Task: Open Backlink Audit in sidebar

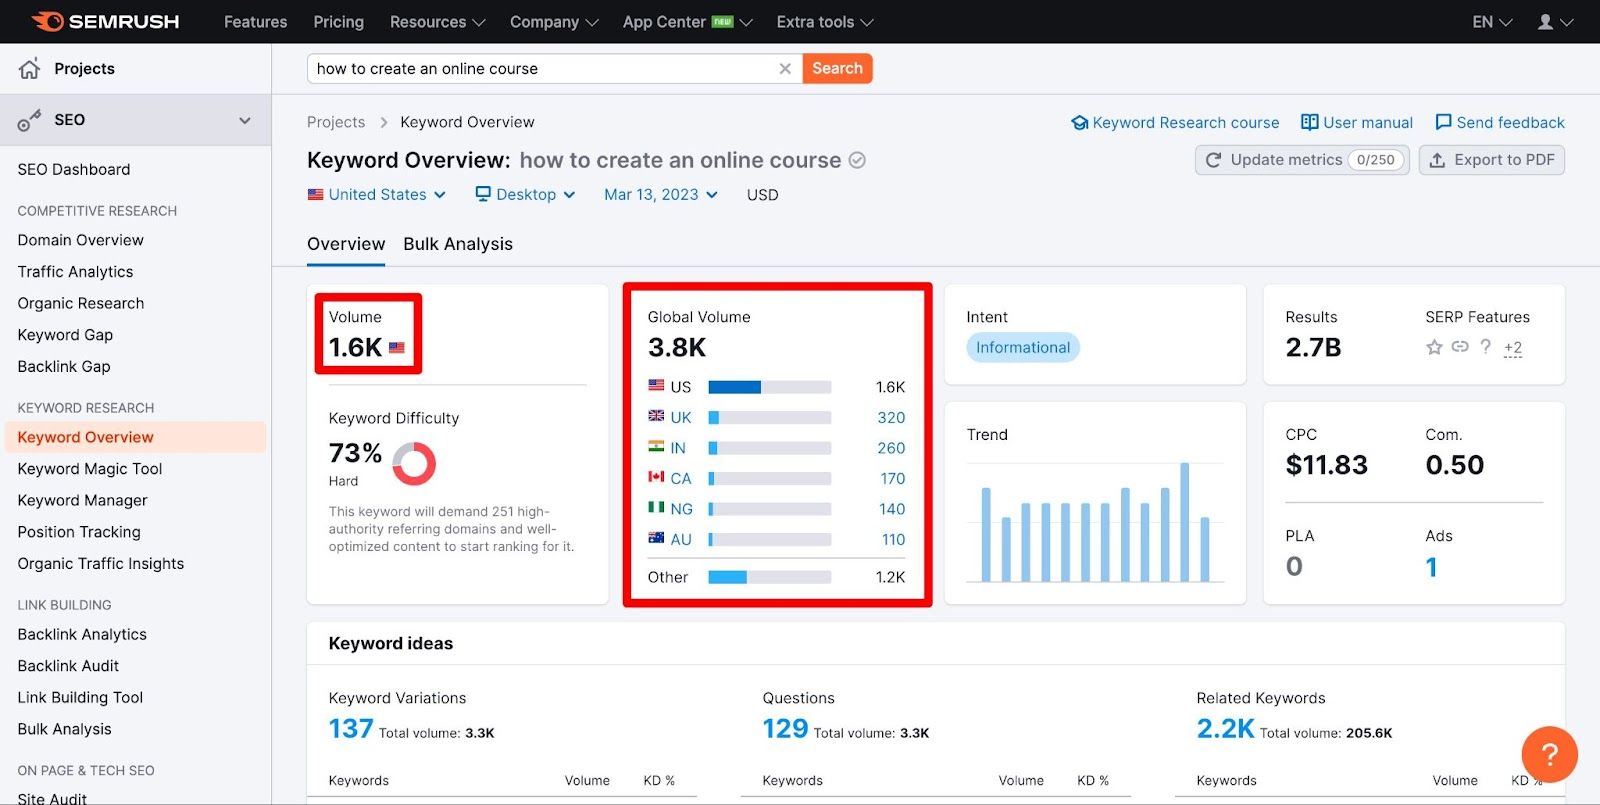Action: [x=68, y=666]
